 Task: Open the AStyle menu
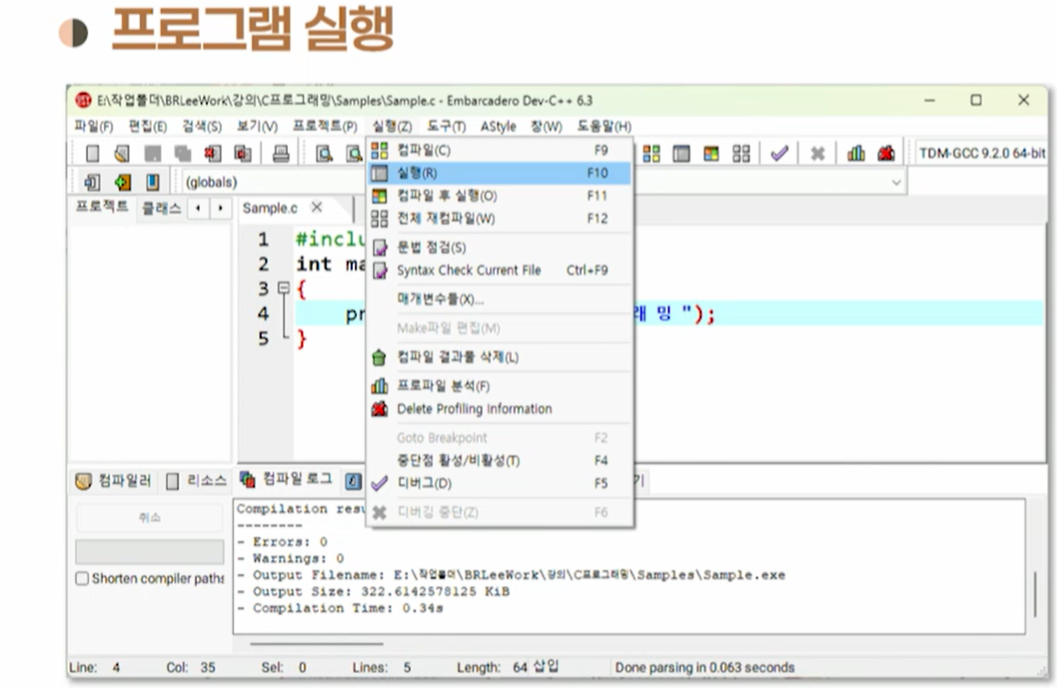click(x=498, y=126)
